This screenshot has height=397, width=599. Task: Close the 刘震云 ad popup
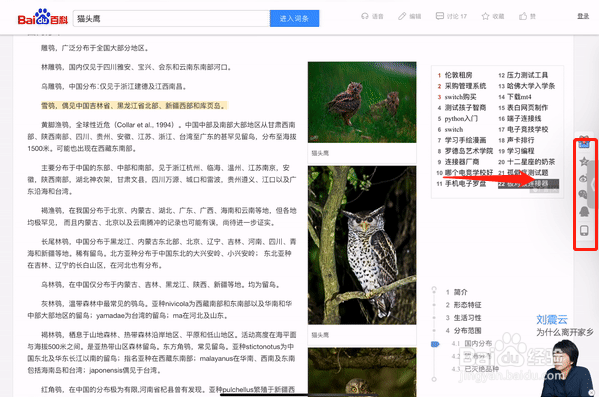coord(591,392)
